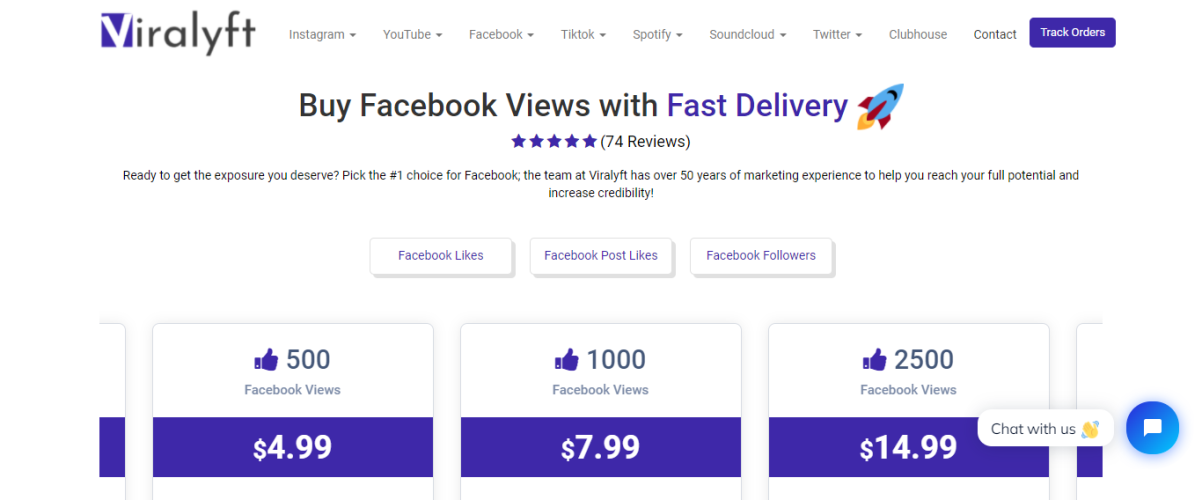Select the Facebook Likes button
The width and height of the screenshot is (1202, 500).
(441, 255)
